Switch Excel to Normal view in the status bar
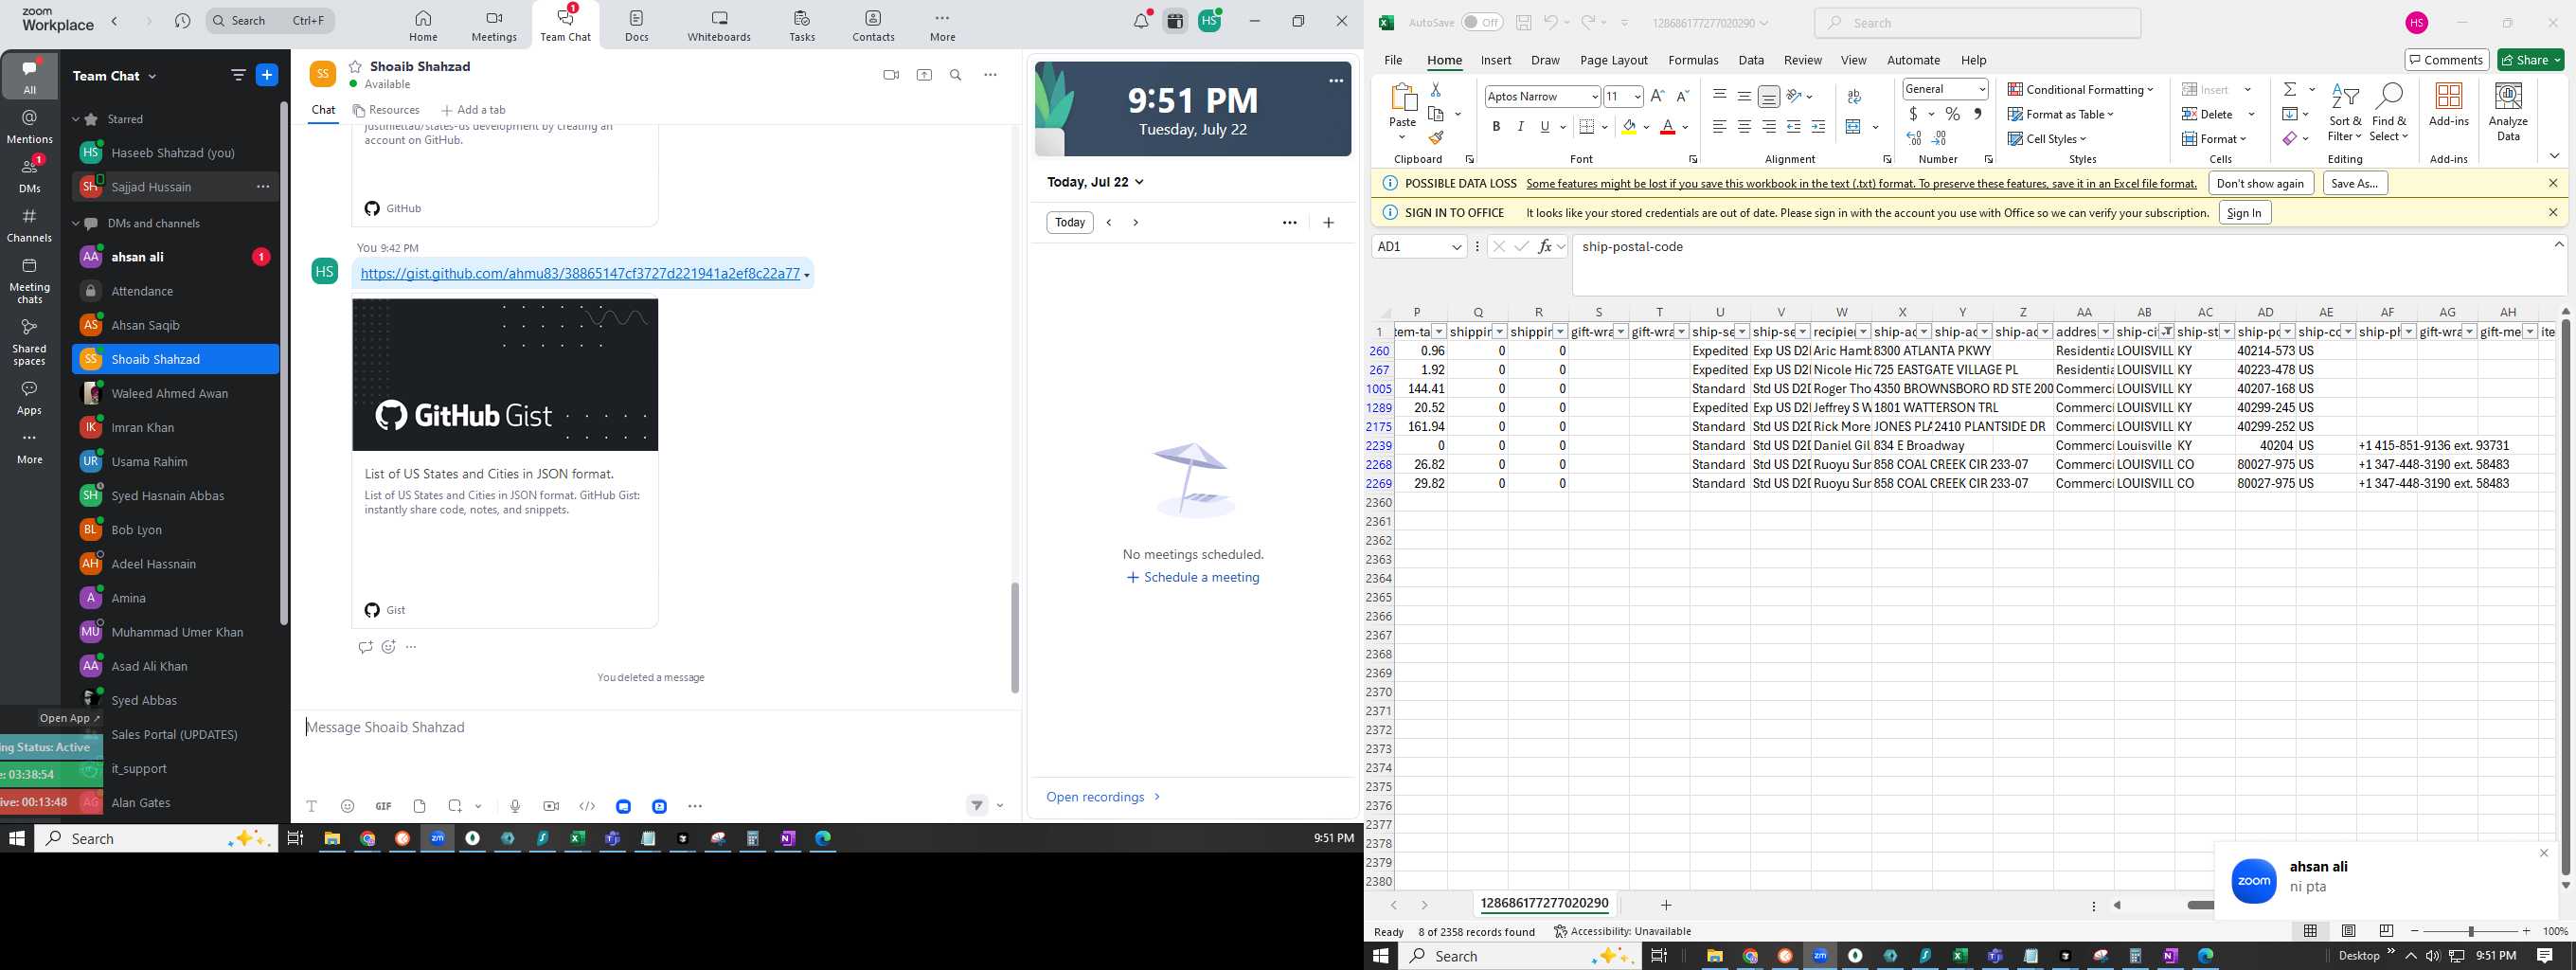 point(2310,931)
